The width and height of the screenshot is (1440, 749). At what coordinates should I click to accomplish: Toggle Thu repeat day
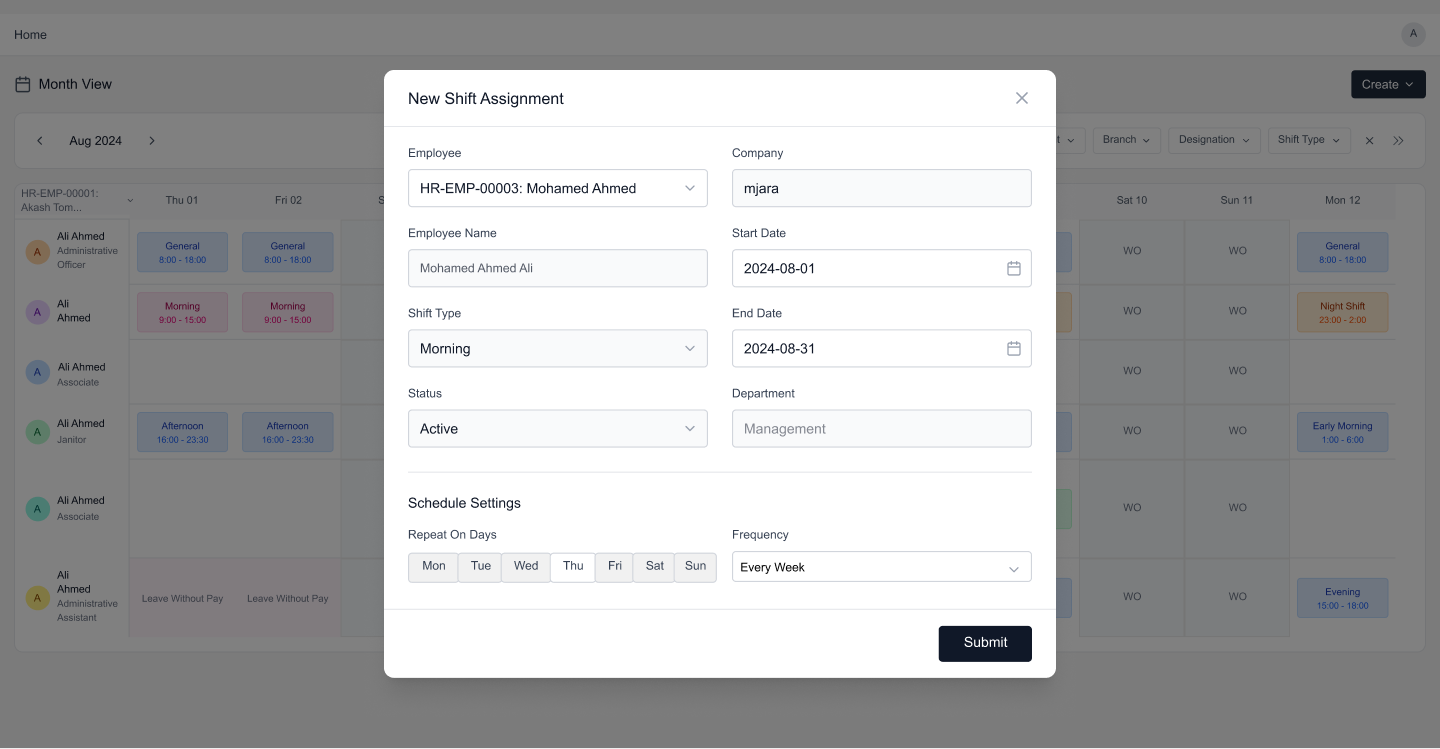click(573, 566)
